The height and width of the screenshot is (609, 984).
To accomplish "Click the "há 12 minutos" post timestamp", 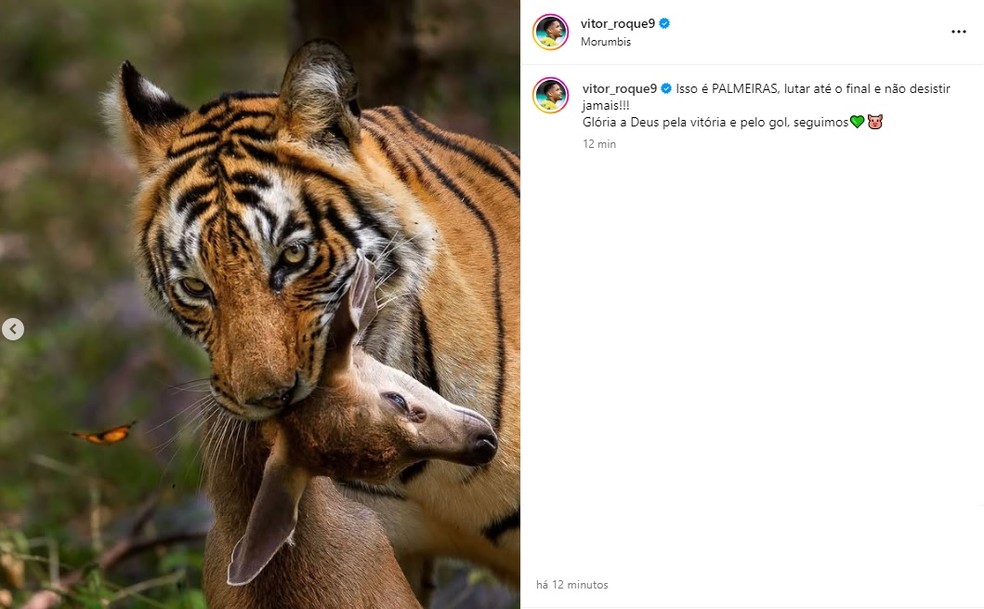I will tap(572, 585).
